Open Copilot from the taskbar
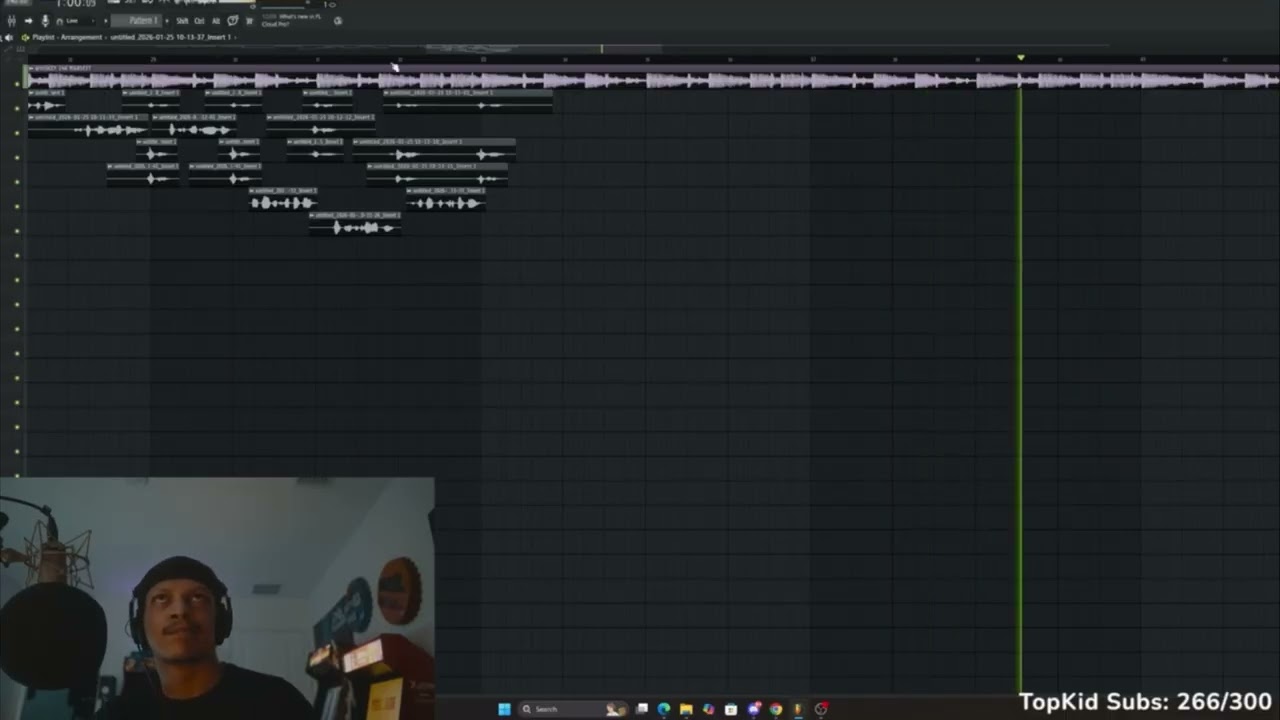Screen dimensions: 1280x720 (709, 709)
